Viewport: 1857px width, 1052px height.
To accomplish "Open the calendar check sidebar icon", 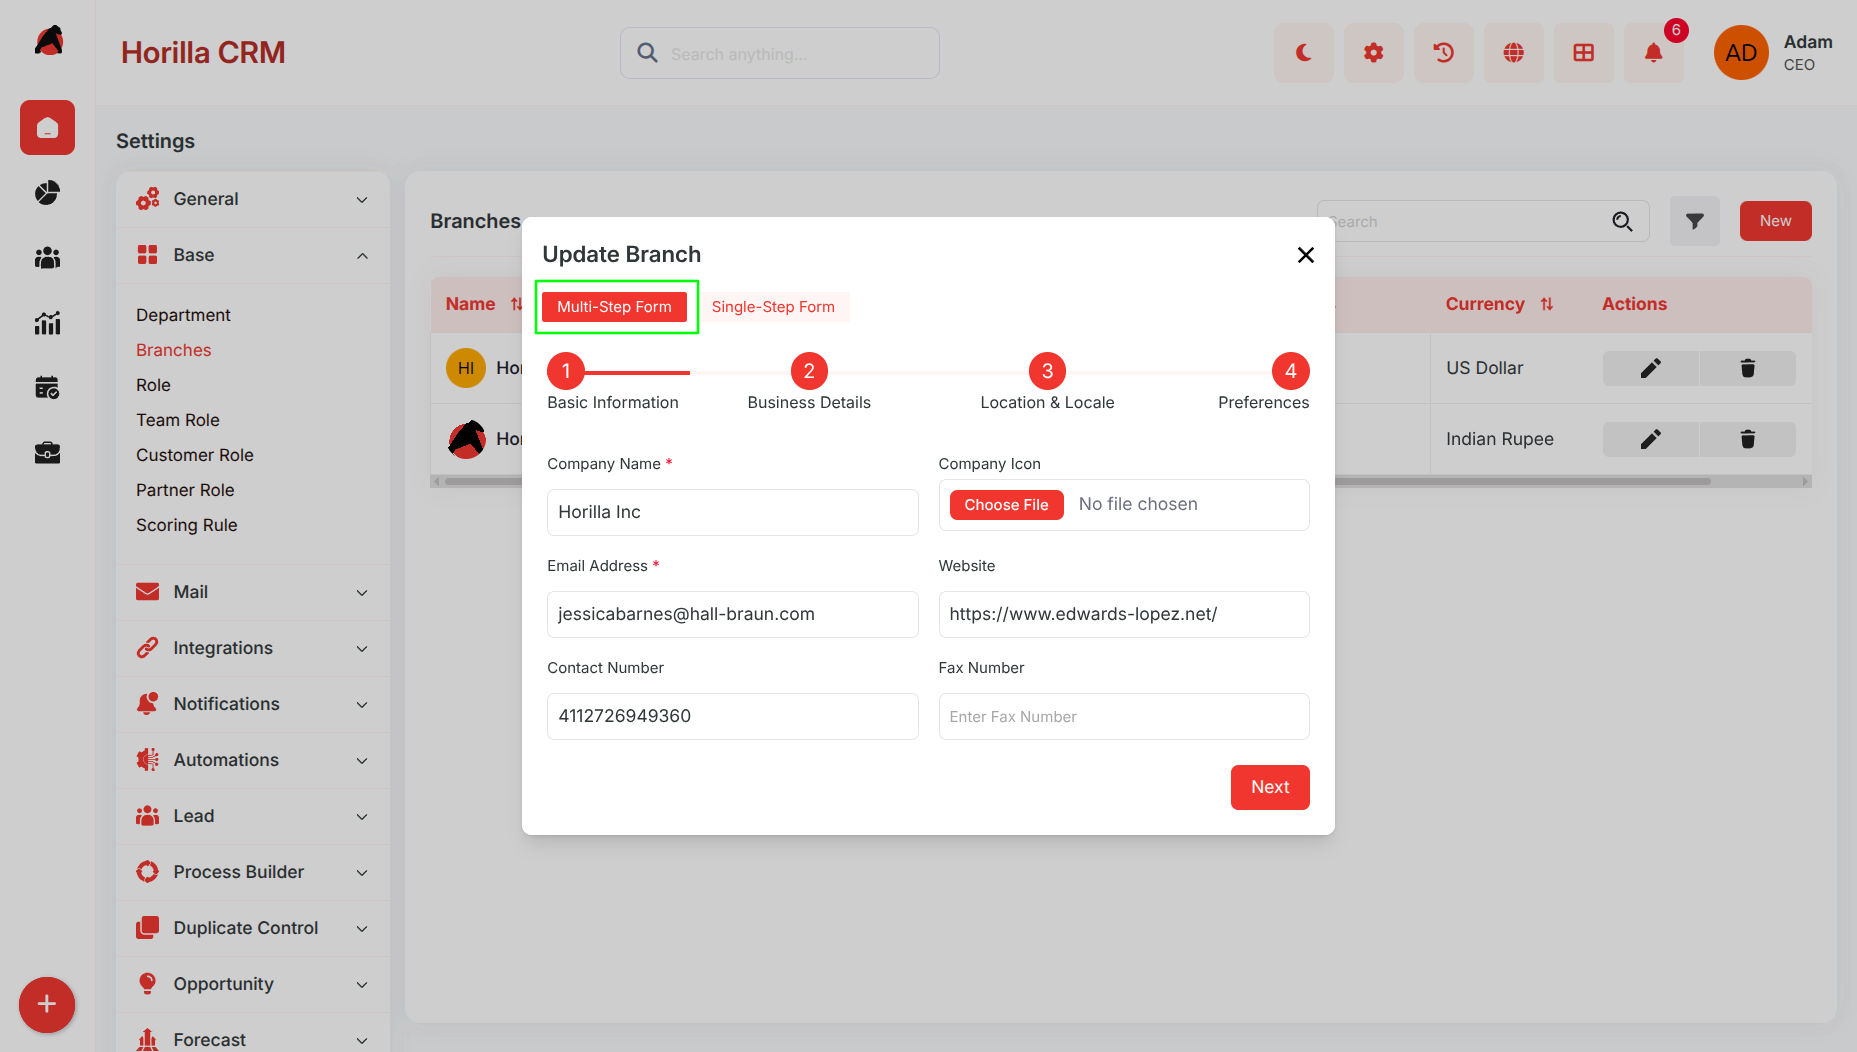I will [47, 388].
